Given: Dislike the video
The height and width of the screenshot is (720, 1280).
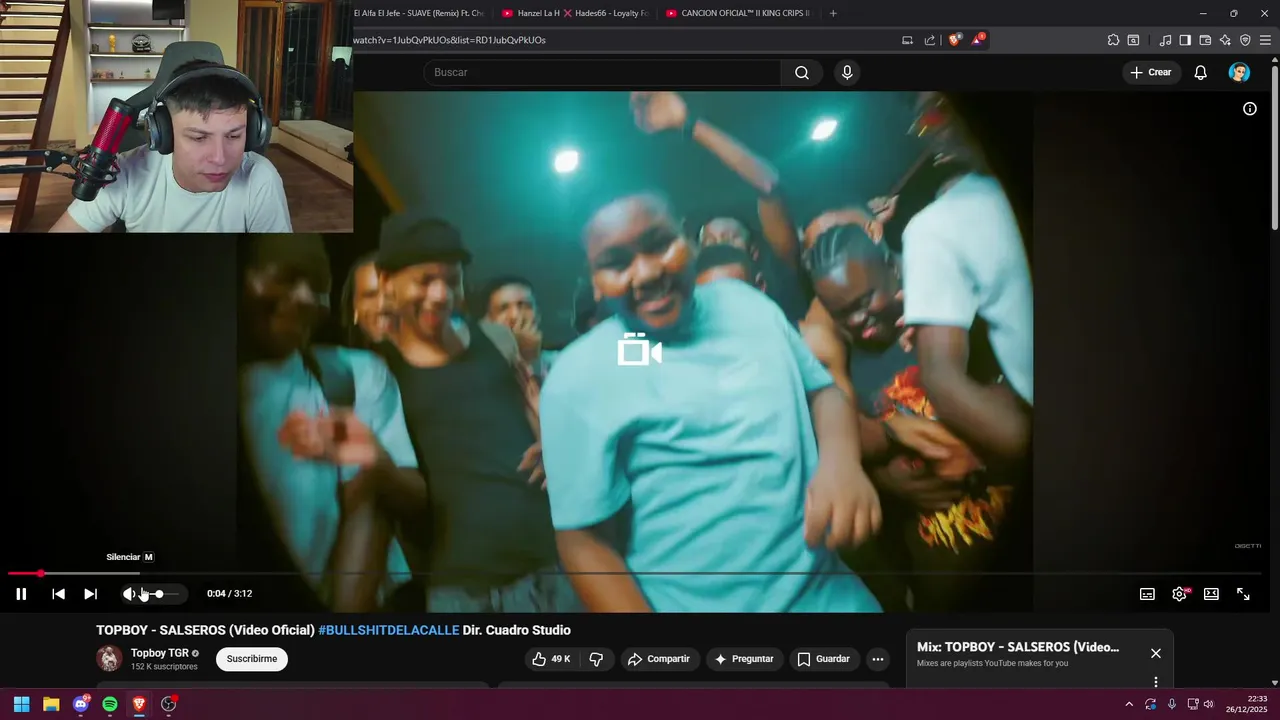Looking at the screenshot, I should click(596, 659).
